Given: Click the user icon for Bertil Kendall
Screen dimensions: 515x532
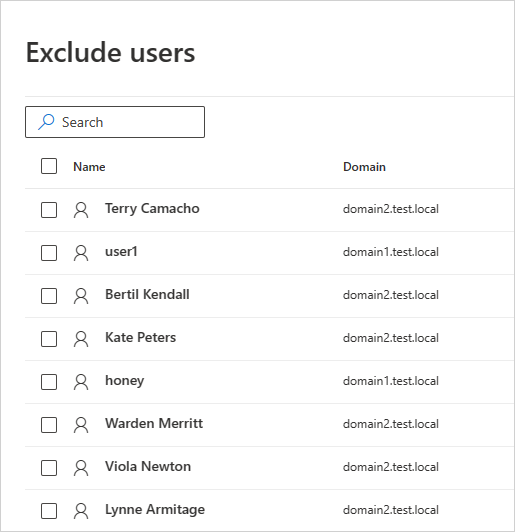Looking at the screenshot, I should pyautogui.click(x=81, y=296).
